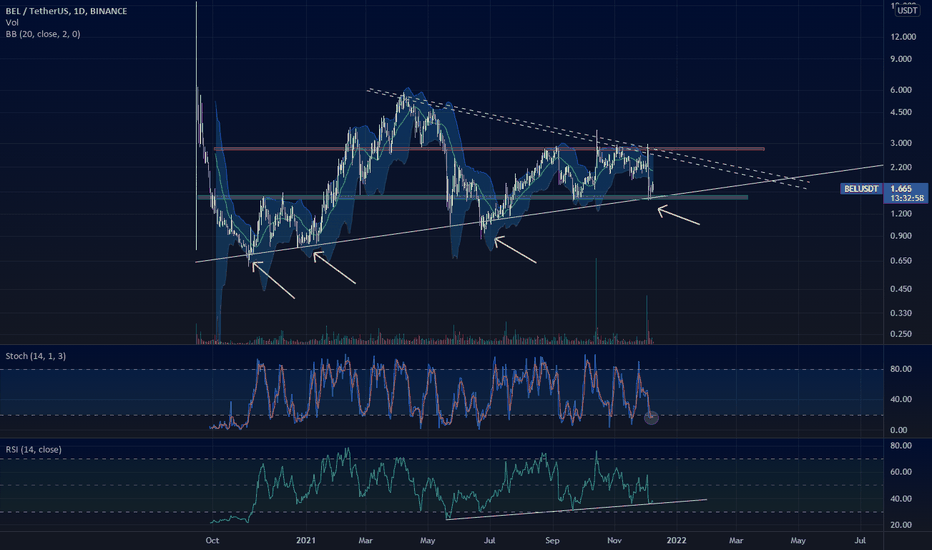Click the Sep date label

pyautogui.click(x=552, y=540)
